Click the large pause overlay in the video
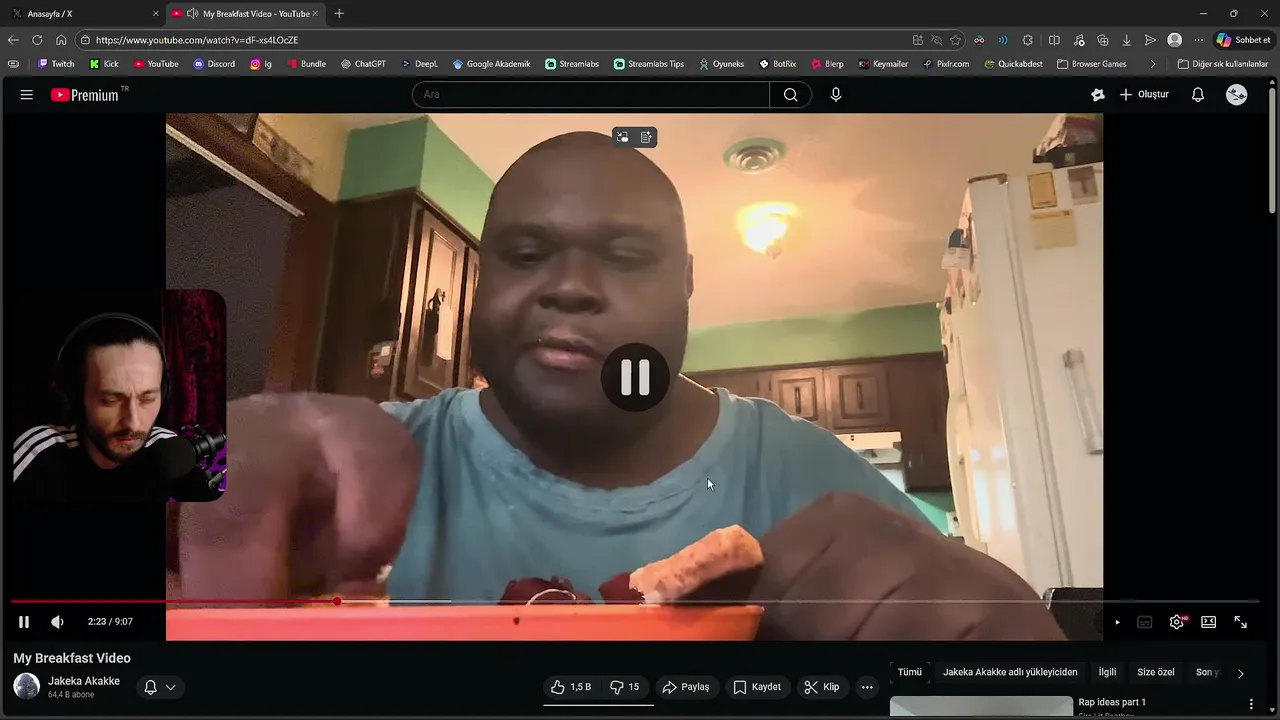This screenshot has width=1280, height=720. [635, 377]
